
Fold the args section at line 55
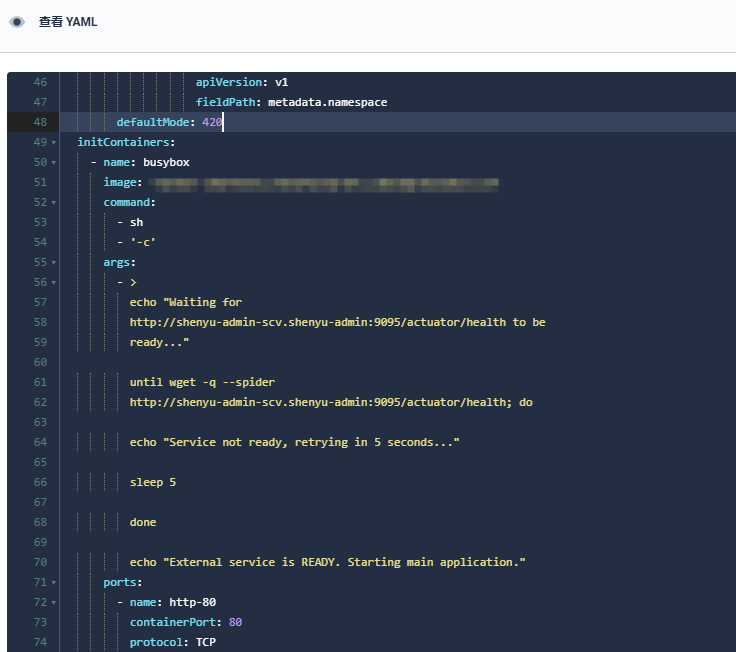tap(53, 263)
